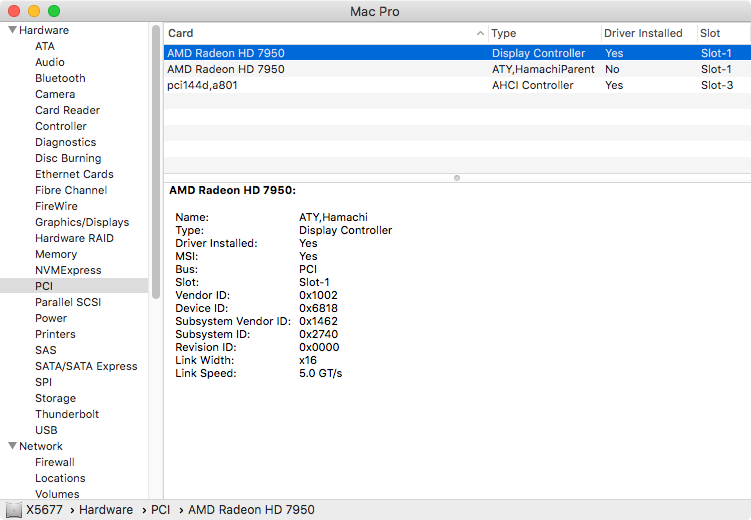Viewport: 751px width, 520px height.
Task: Select FireWire in sidebar
Action: (57, 206)
